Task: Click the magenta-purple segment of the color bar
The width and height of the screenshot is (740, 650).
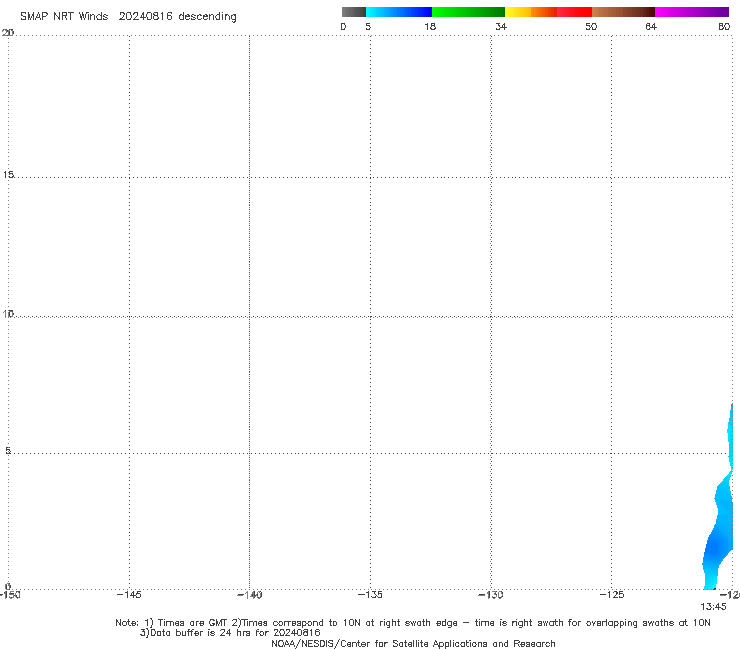Action: click(x=692, y=12)
